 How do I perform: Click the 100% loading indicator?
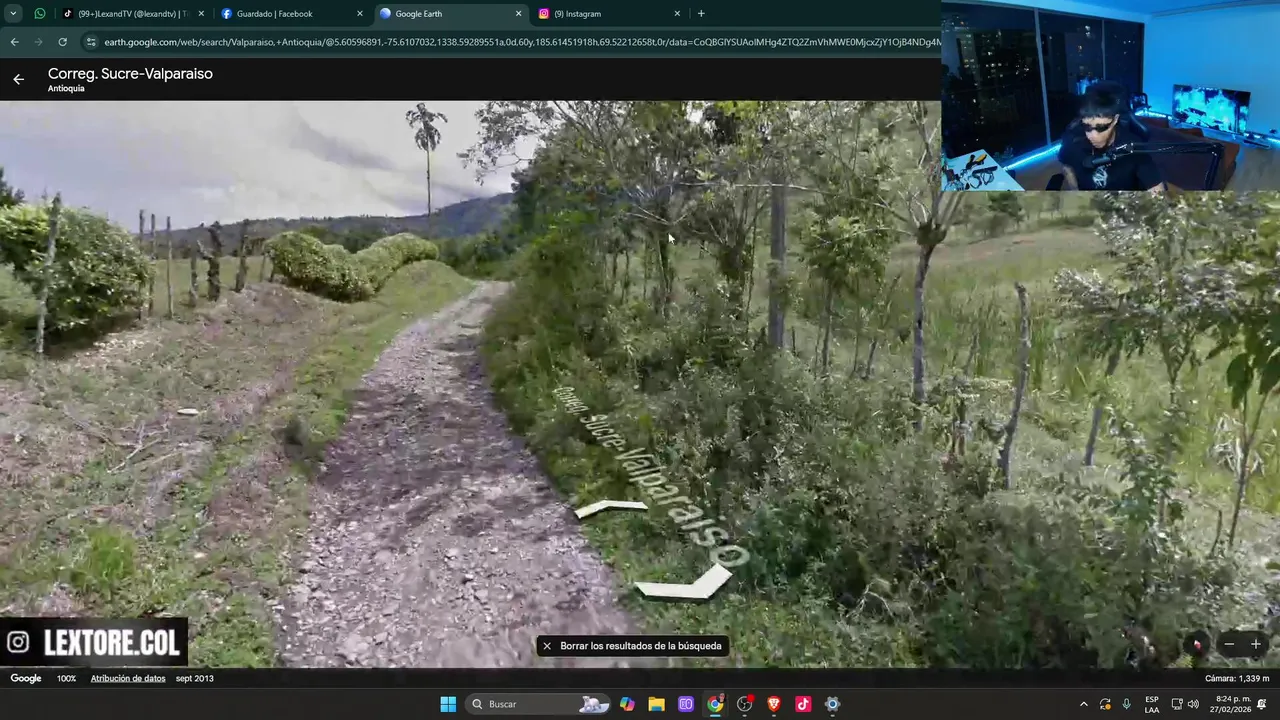(x=66, y=678)
